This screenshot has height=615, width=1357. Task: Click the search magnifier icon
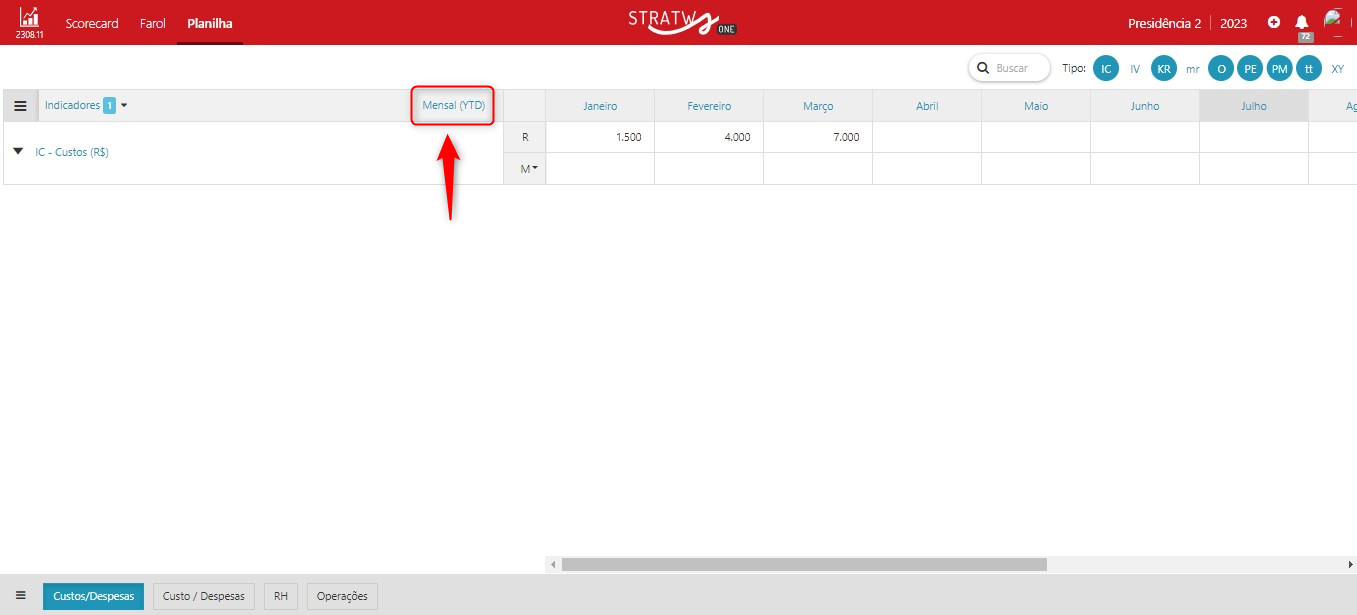(982, 68)
